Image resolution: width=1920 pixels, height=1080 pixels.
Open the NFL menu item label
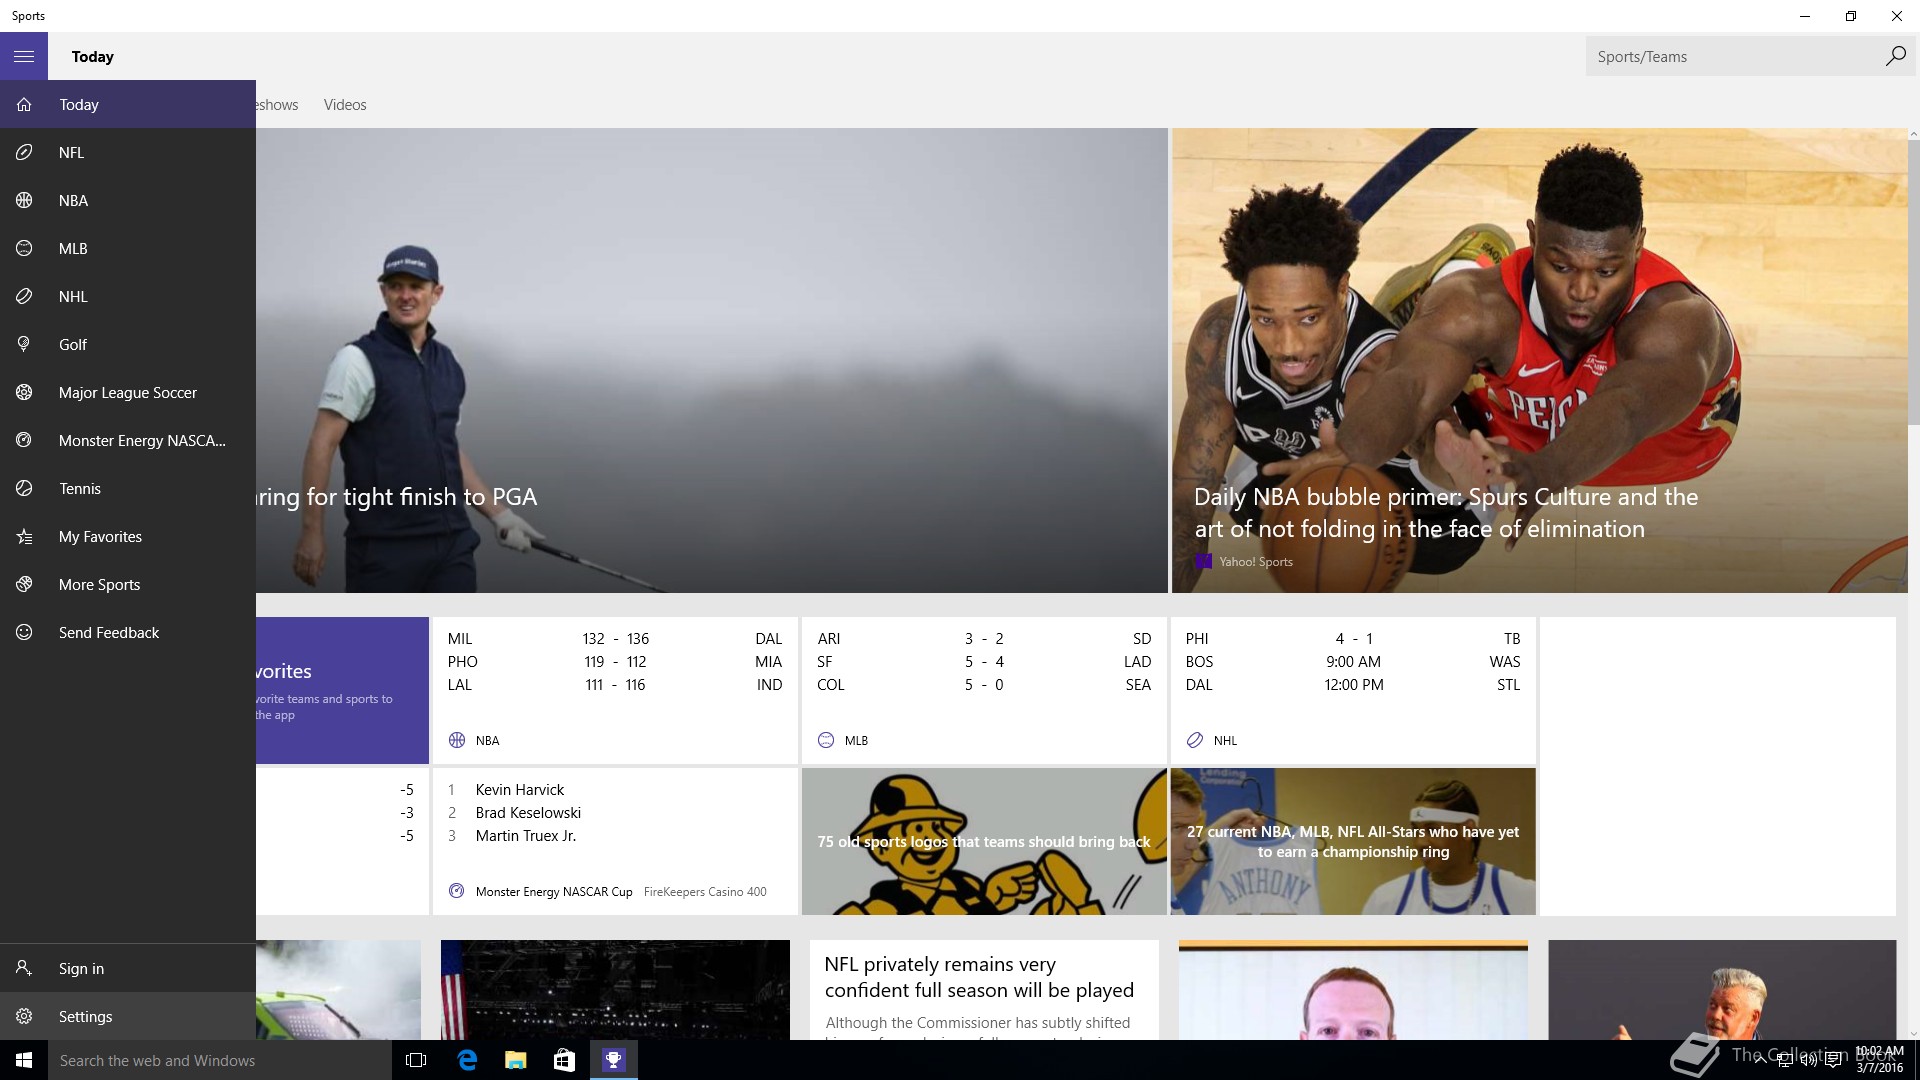[x=71, y=153]
